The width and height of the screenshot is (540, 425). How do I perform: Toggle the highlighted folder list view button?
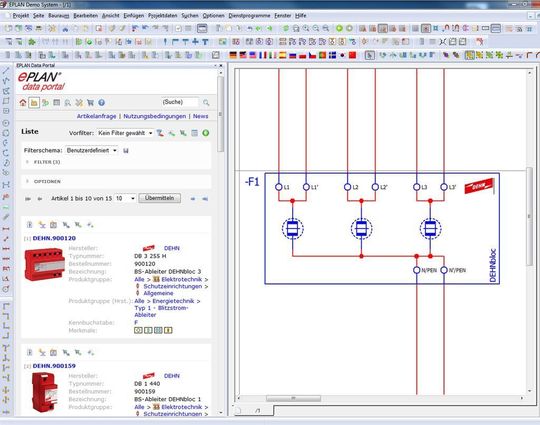pos(34,103)
